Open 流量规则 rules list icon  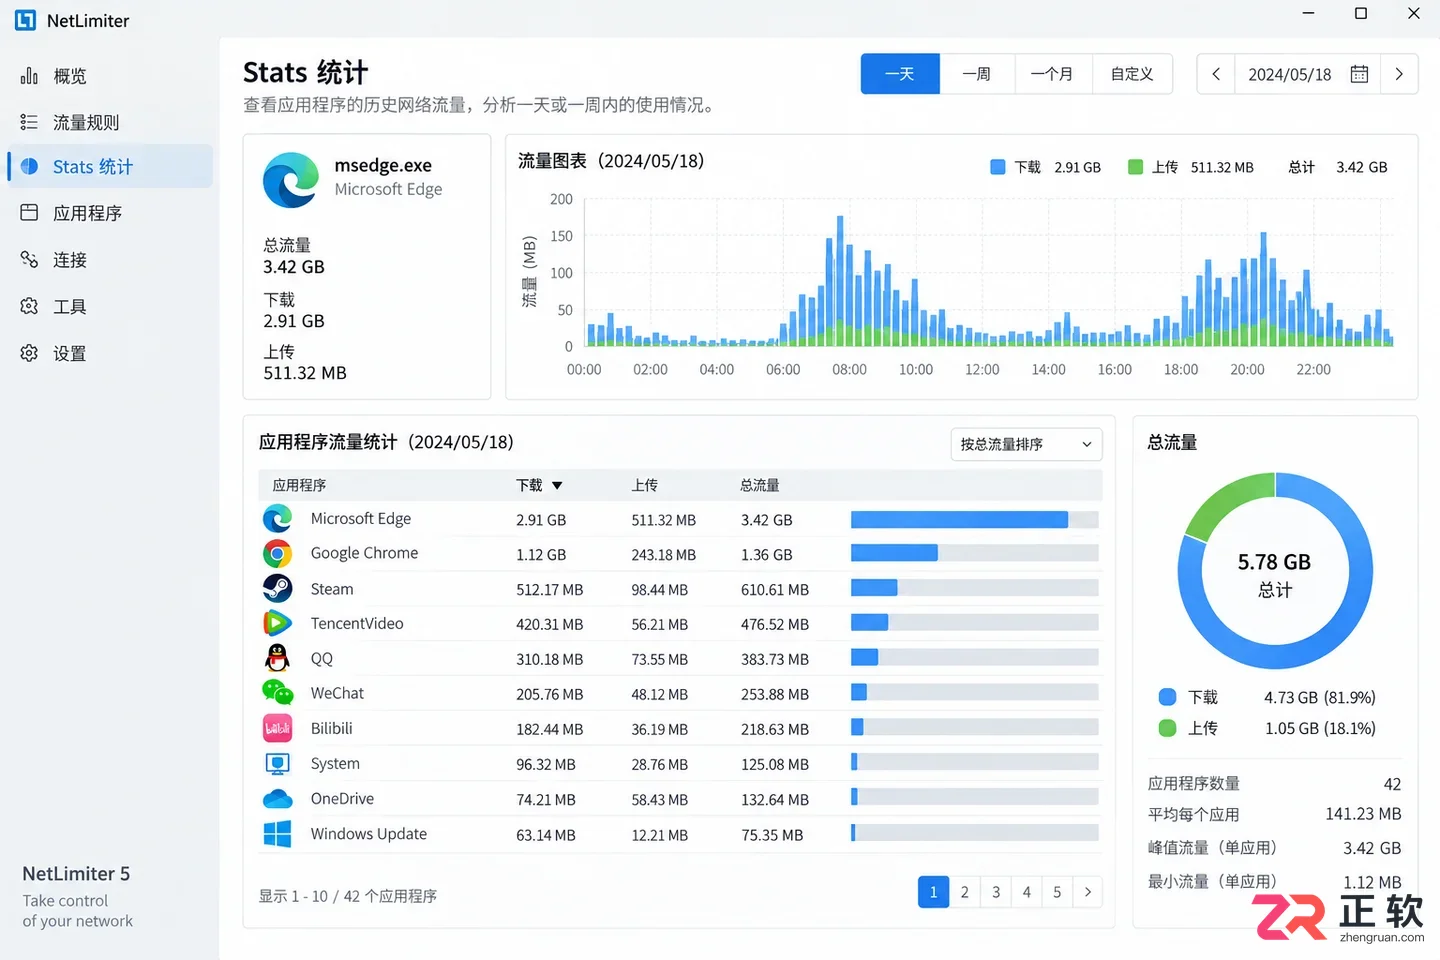(x=29, y=122)
